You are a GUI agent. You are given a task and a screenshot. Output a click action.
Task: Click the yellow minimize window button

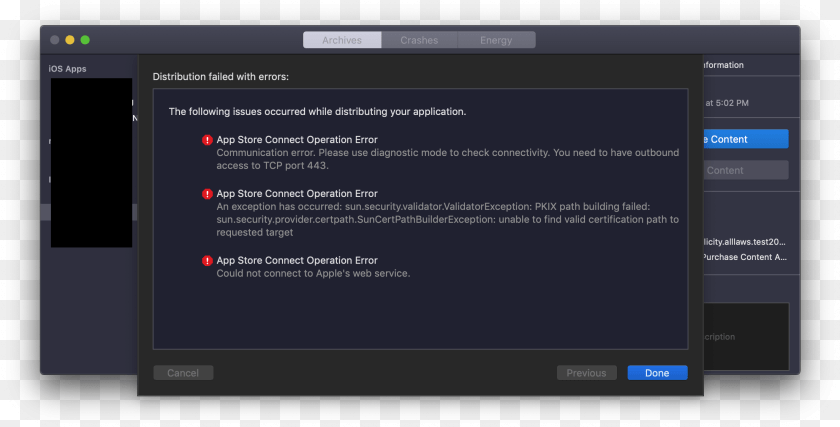pyautogui.click(x=70, y=40)
